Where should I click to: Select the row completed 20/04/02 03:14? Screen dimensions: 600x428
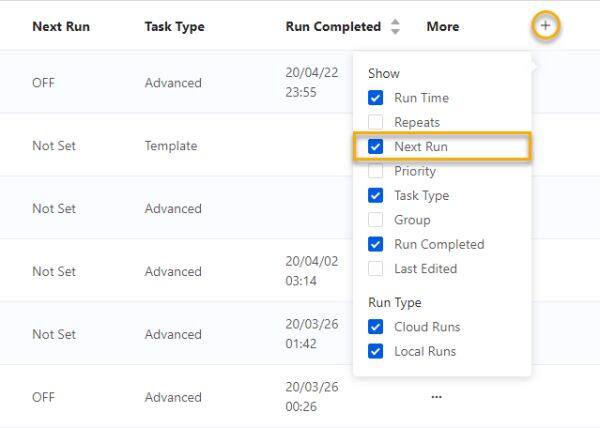[176, 271]
